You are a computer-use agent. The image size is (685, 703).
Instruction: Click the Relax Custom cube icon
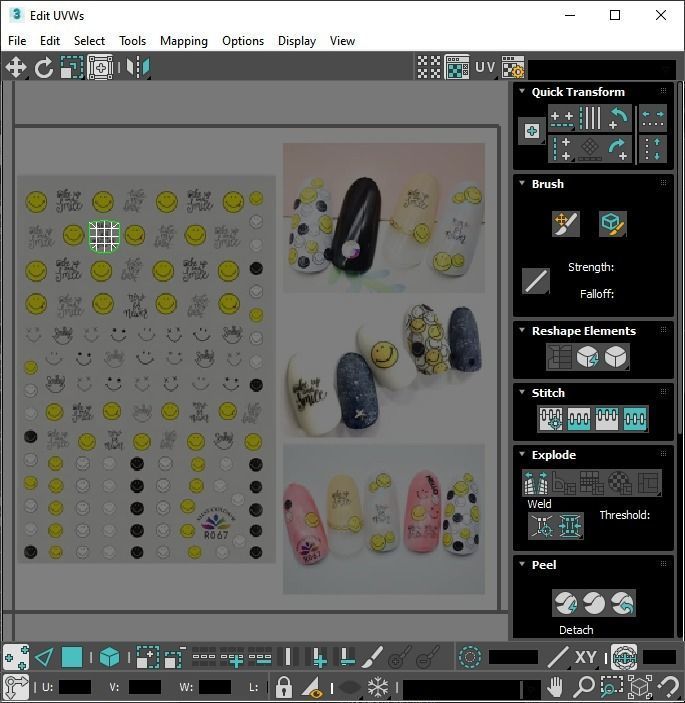[616, 357]
